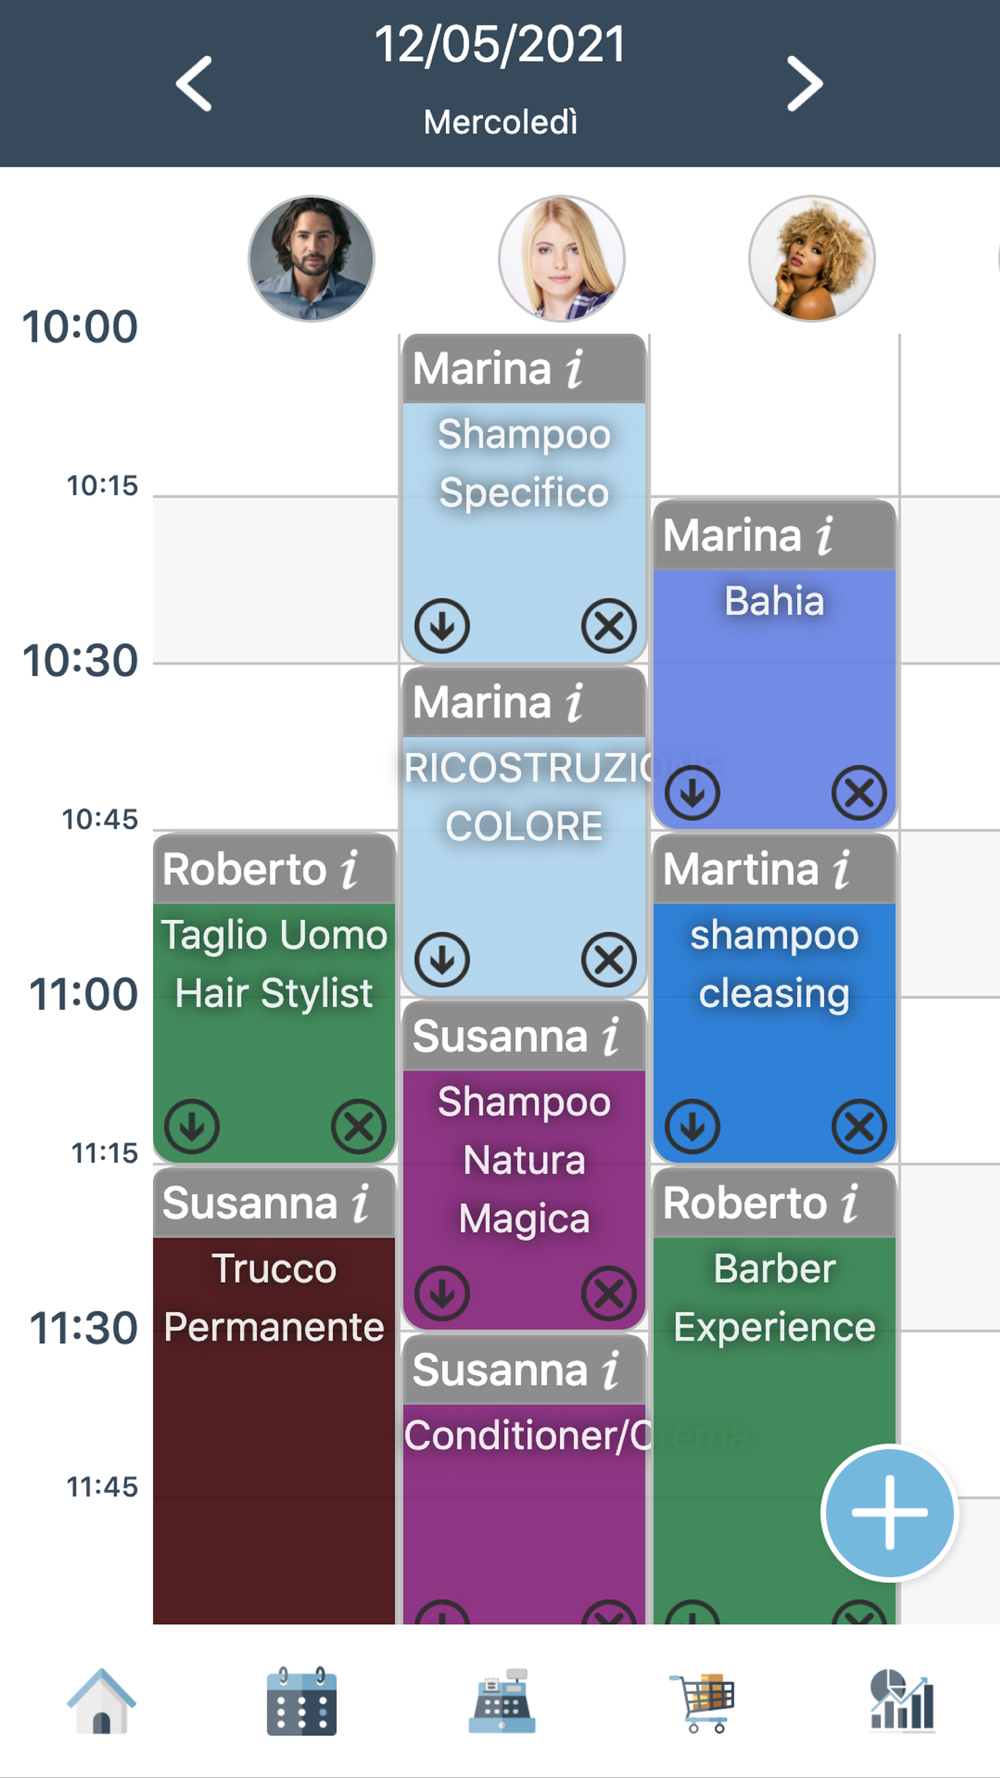Select the blonde stylist avatar
Viewport: 1000px width, 1778px height.
tap(562, 258)
